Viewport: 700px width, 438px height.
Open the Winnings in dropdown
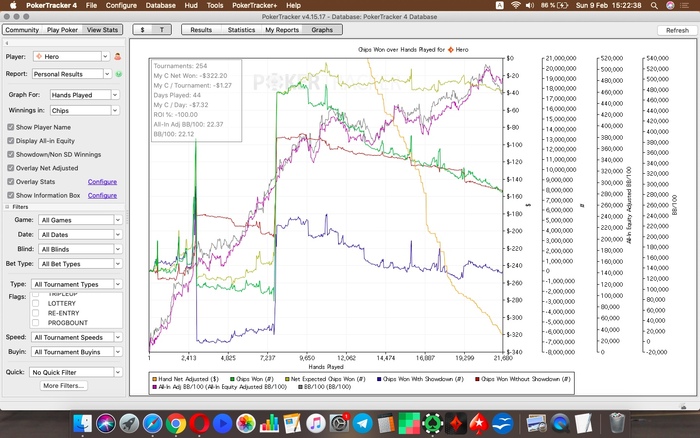84,110
